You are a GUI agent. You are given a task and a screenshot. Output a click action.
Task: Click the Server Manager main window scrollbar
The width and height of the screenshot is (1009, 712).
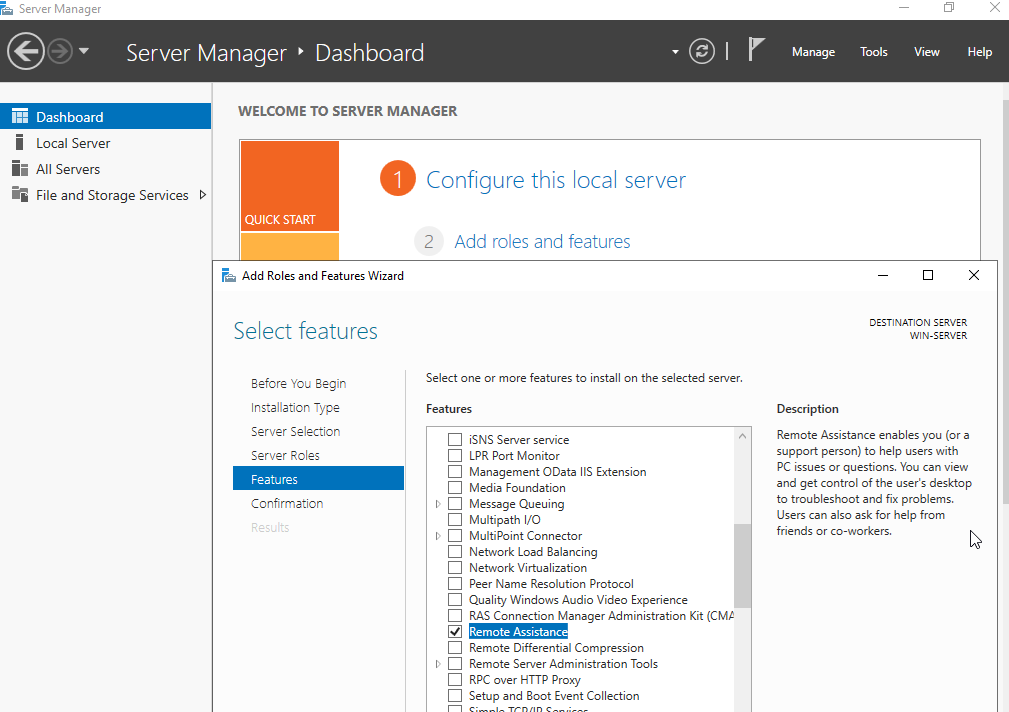pyautogui.click(x=1005, y=303)
